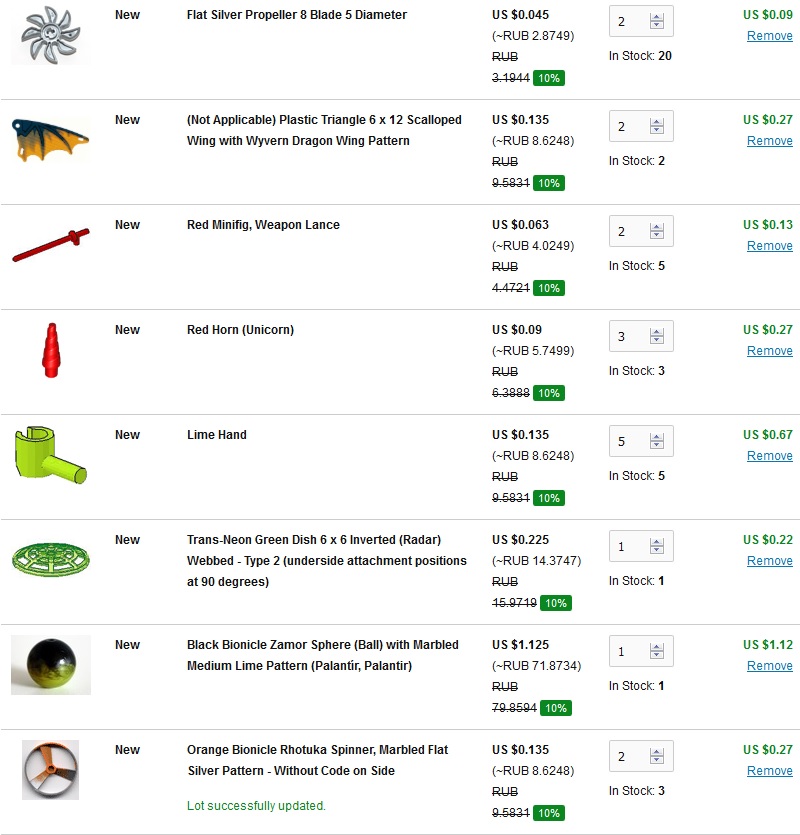
Task: Remove Black Bionicle Zamor Sphere from cart
Action: (x=769, y=666)
